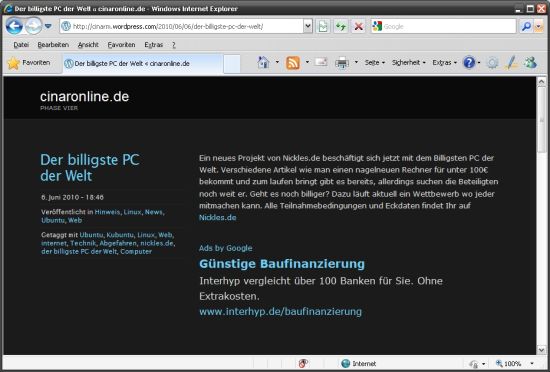The image size is (550, 372).
Task: Click the protected mode status icon
Action: click(474, 364)
